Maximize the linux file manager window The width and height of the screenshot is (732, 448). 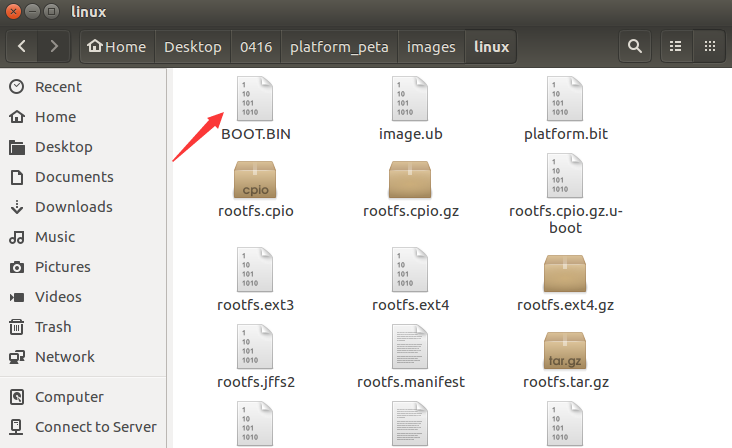[x=51, y=11]
